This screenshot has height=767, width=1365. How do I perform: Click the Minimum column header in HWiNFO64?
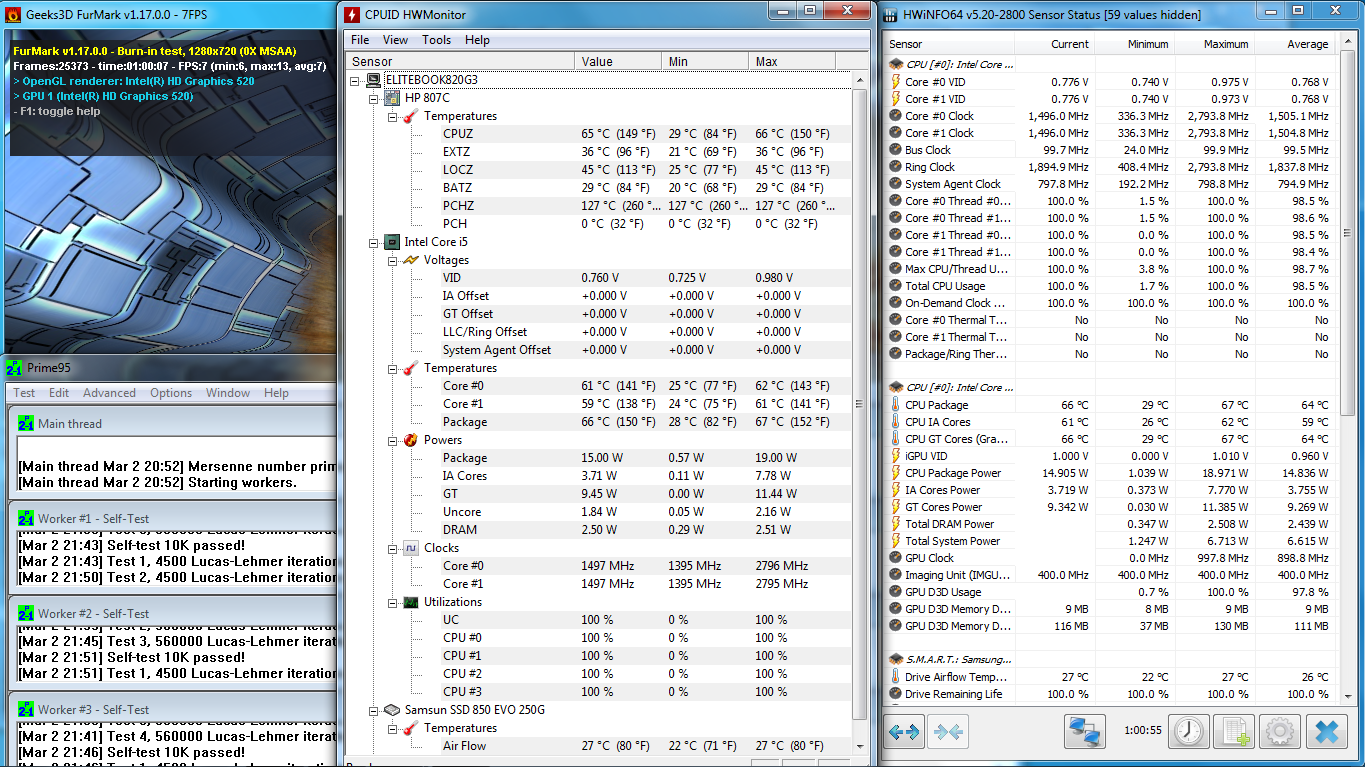1135,44
